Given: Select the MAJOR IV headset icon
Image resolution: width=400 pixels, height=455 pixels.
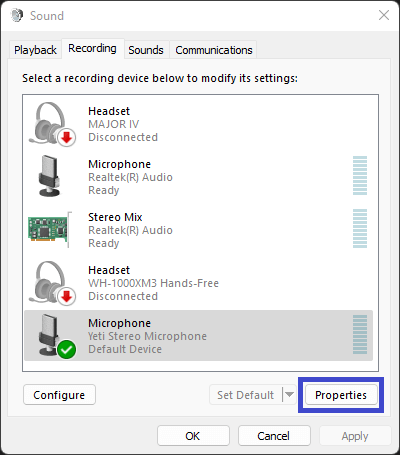Looking at the screenshot, I should [x=52, y=124].
